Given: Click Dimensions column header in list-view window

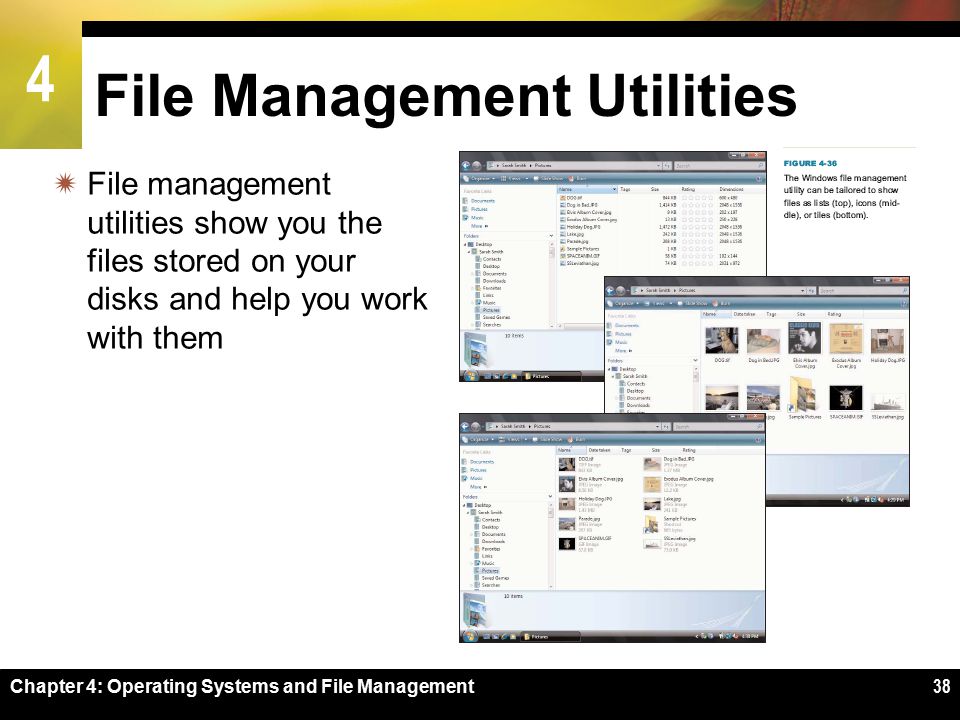Looking at the screenshot, I should [732, 190].
